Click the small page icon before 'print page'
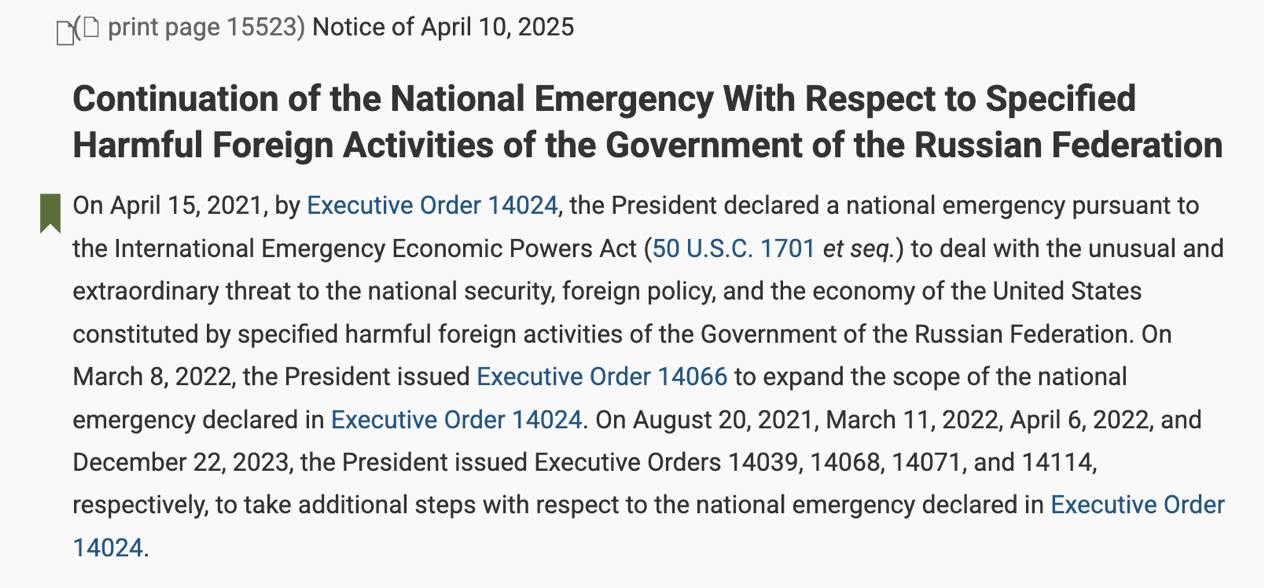The height and width of the screenshot is (588, 1280). click(x=91, y=27)
